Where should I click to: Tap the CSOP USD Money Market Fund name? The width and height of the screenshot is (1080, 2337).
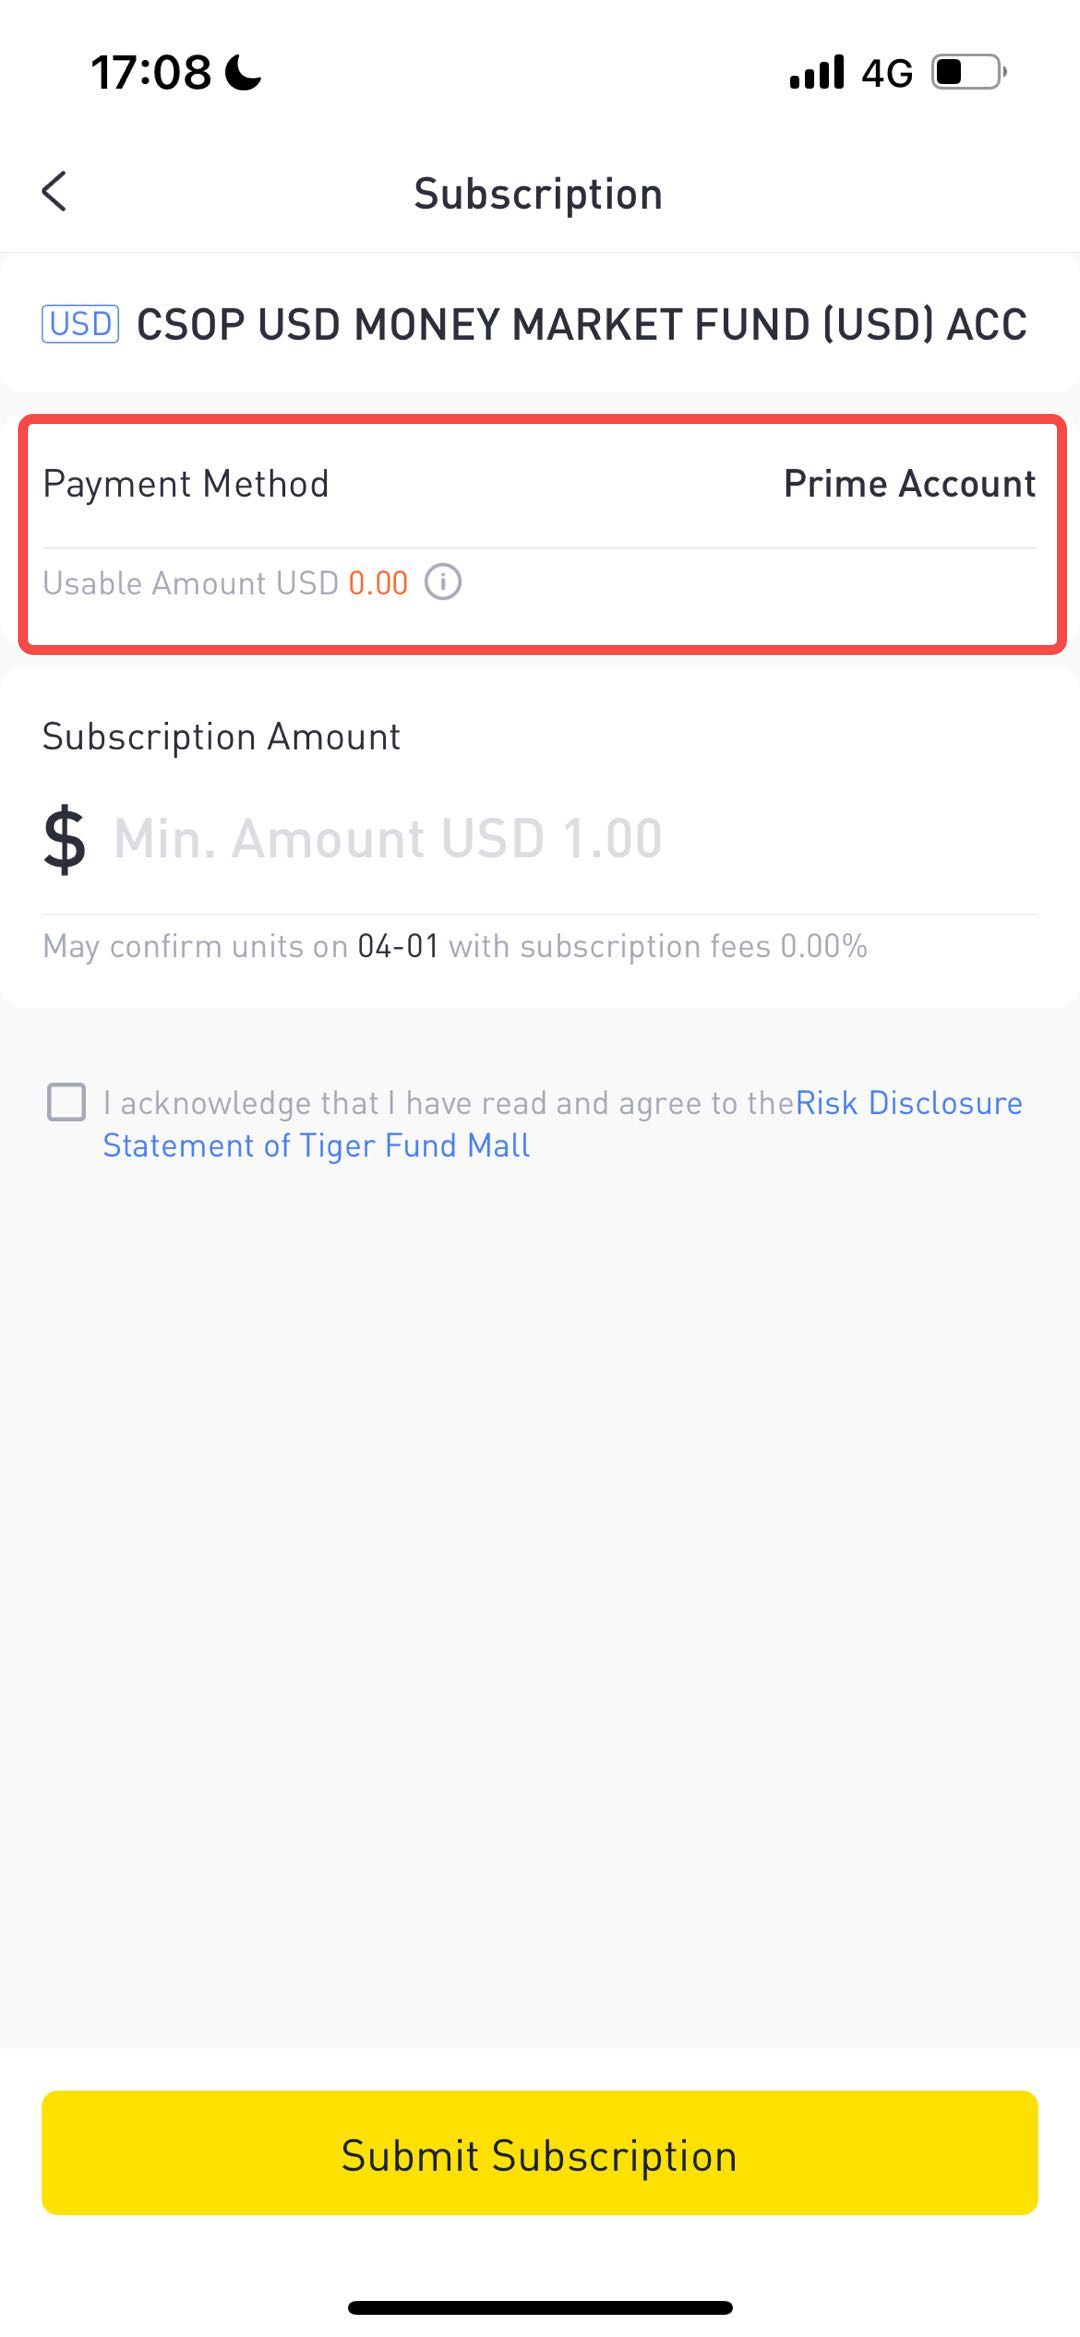point(582,324)
